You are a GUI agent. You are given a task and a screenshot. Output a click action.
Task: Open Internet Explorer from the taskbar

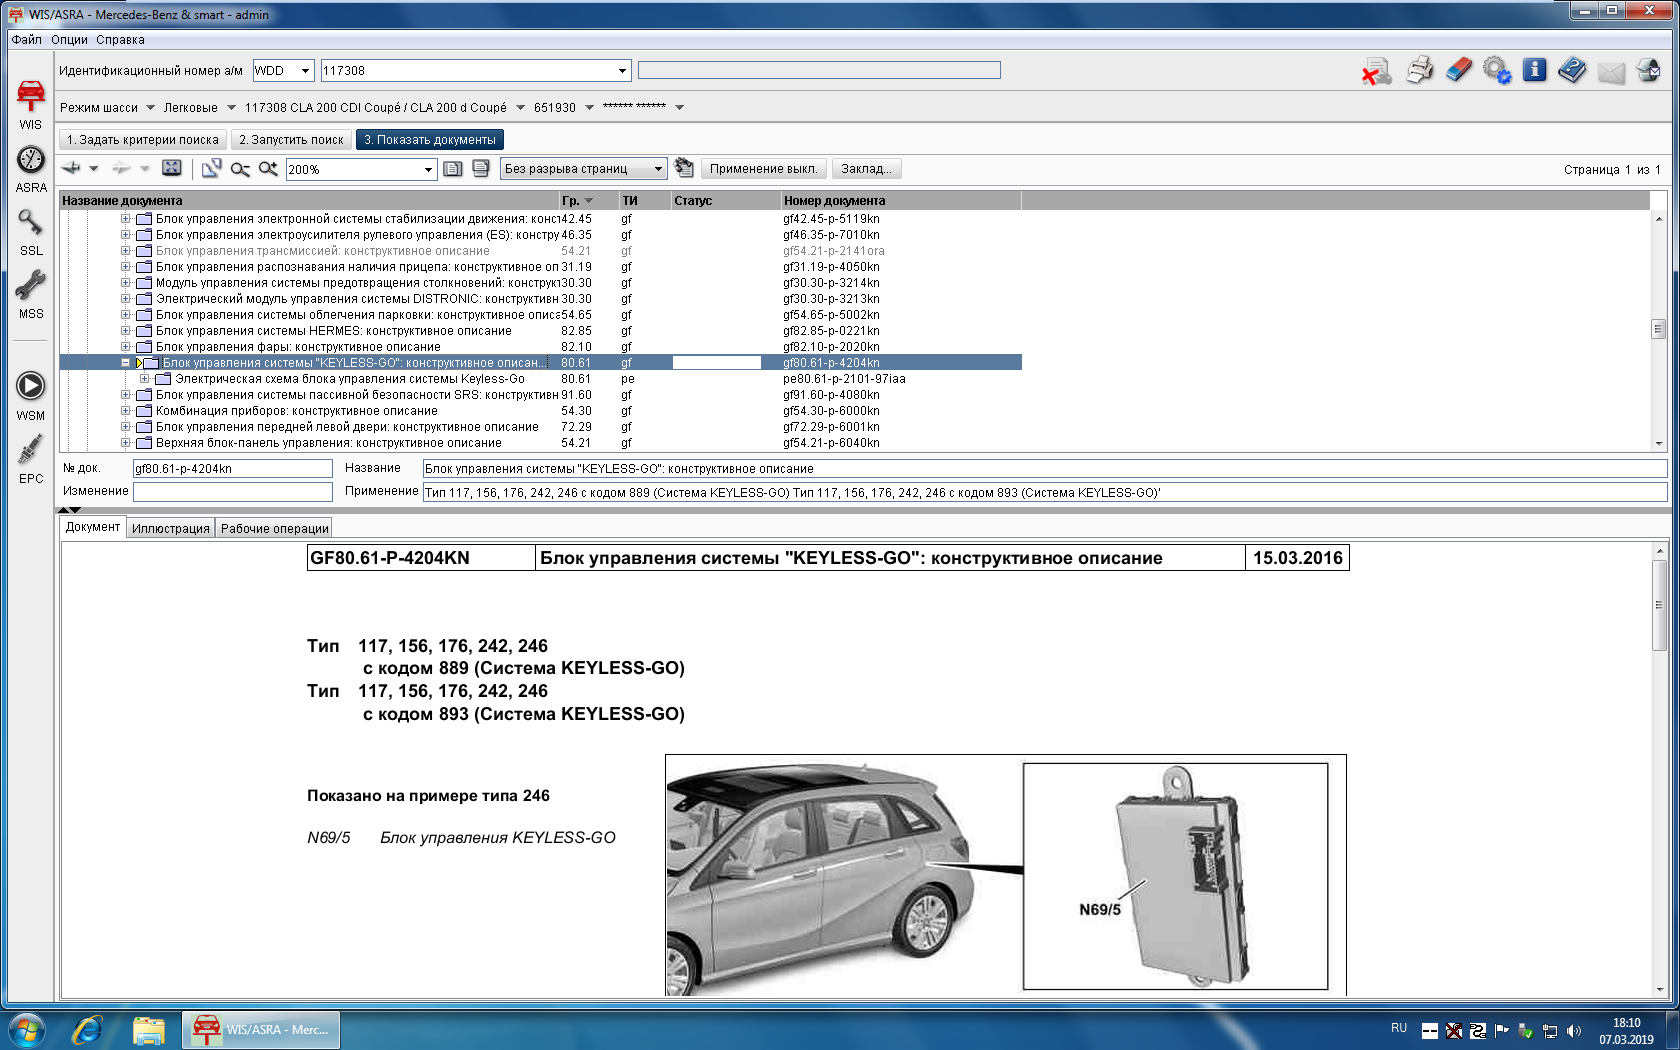point(87,1030)
